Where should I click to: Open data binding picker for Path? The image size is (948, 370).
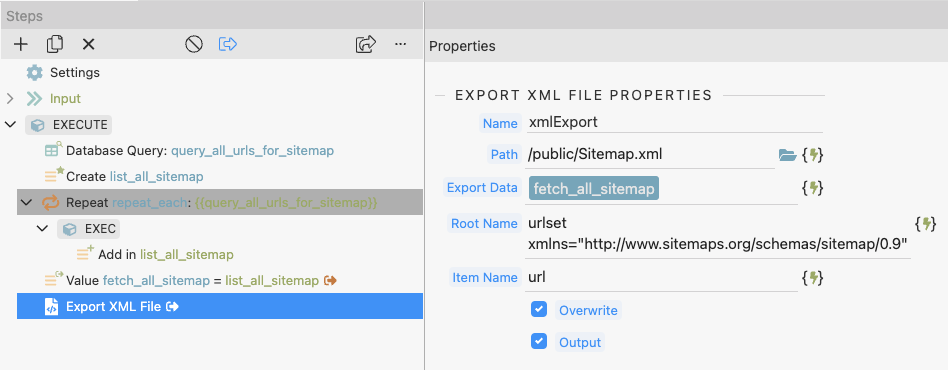pos(813,155)
